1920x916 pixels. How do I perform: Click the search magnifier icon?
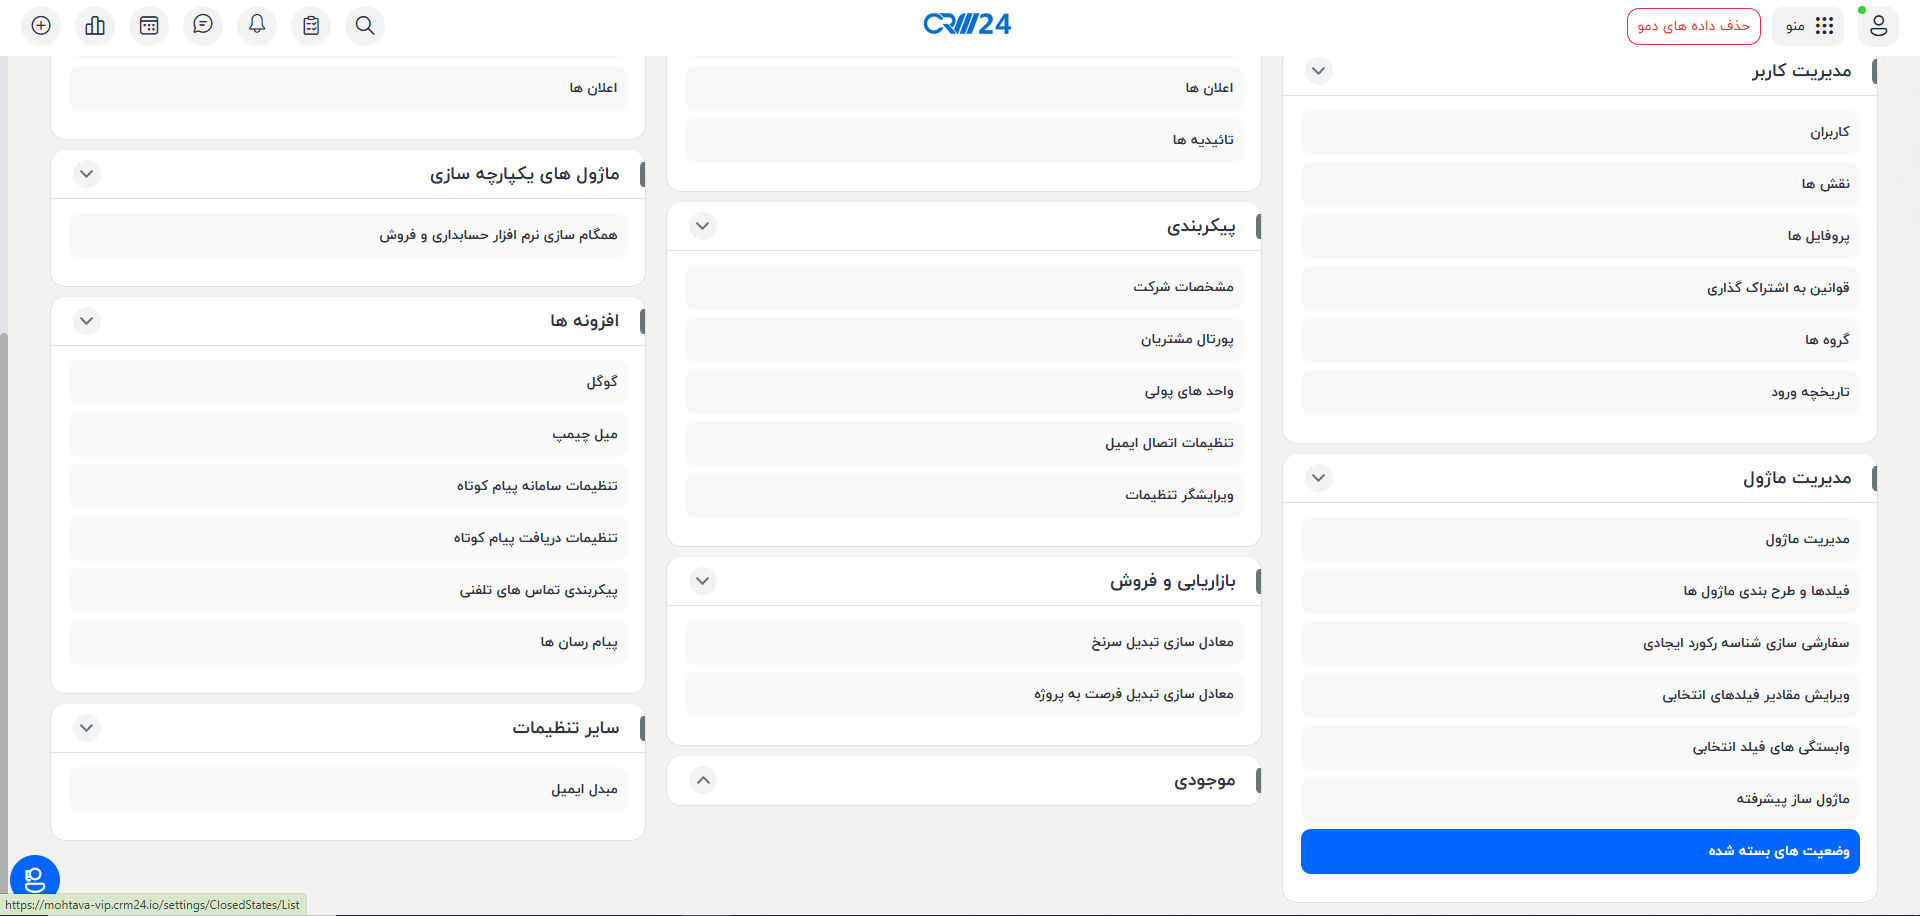[x=365, y=26]
